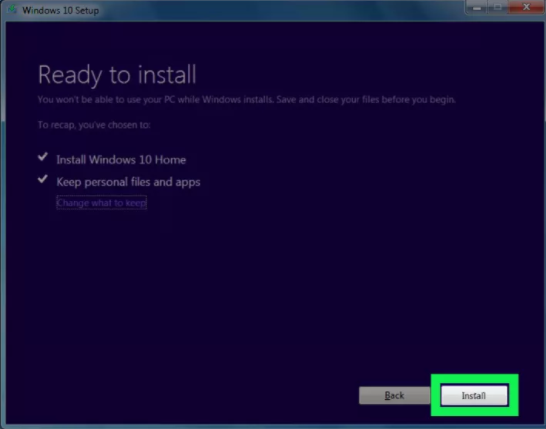Click the 'You won't be able to use your PC' text

tap(247, 100)
